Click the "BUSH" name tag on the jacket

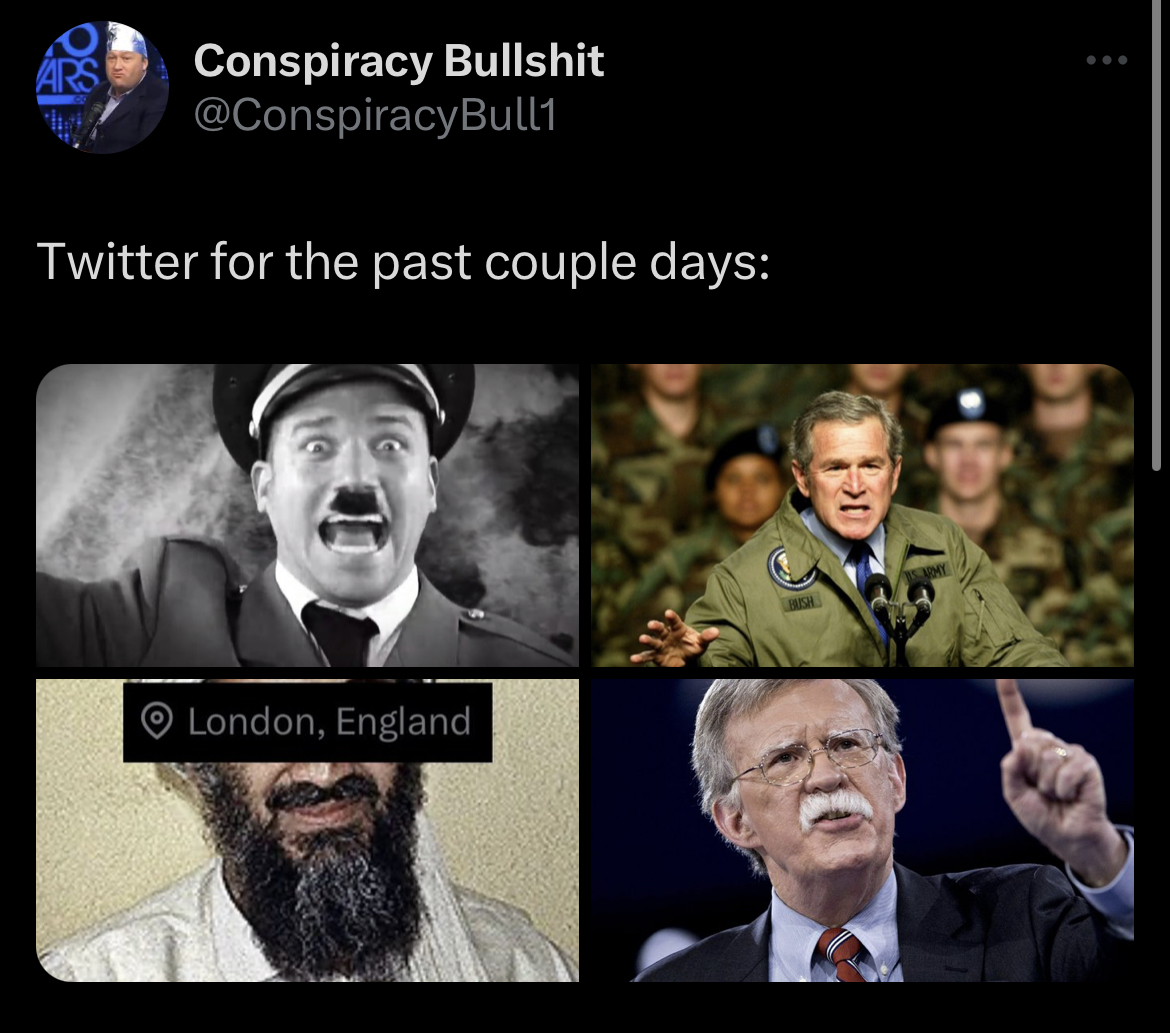point(800,602)
